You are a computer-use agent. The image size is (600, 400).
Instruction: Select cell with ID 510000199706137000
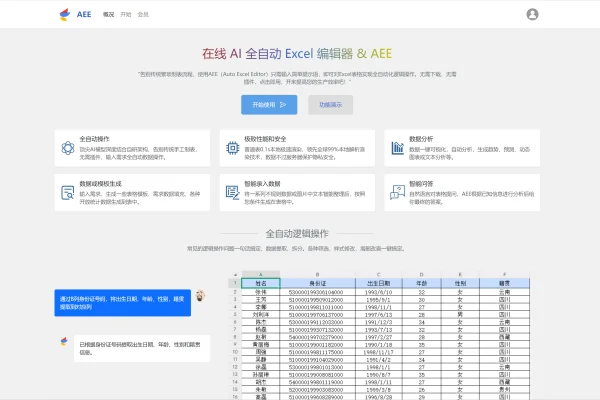(x=317, y=315)
